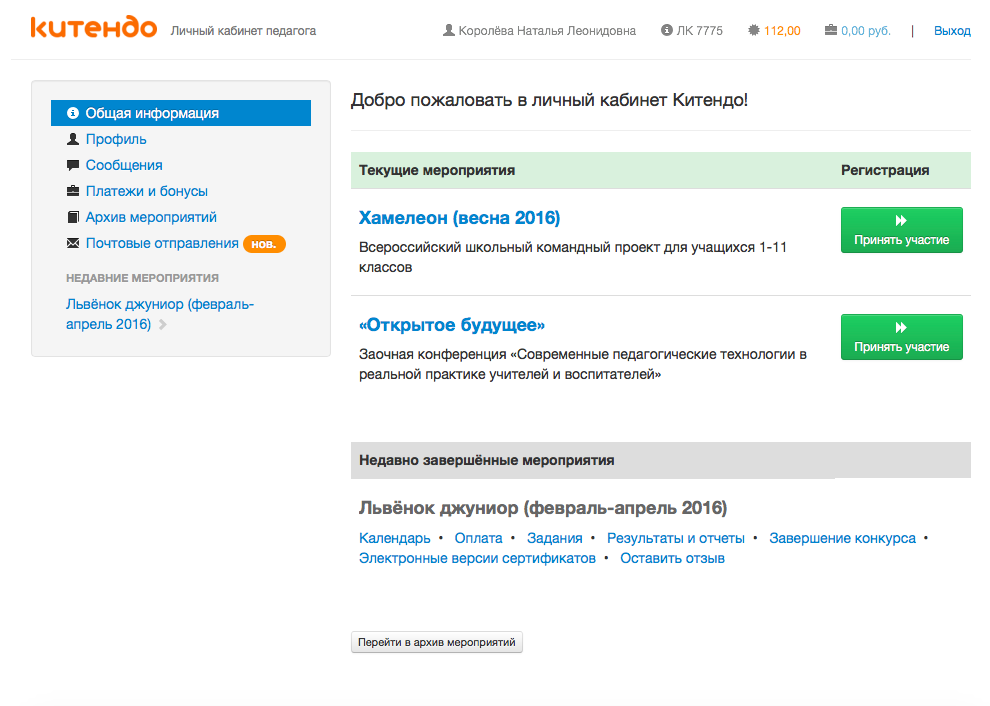Viewport: 990px width, 706px height.
Task: Click the Недавние мероприятия sidebar heading
Action: tap(143, 278)
